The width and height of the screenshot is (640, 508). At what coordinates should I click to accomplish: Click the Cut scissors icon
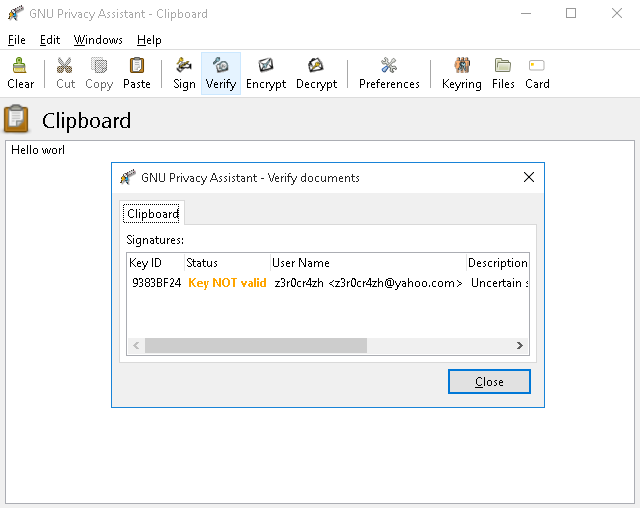pos(65,65)
